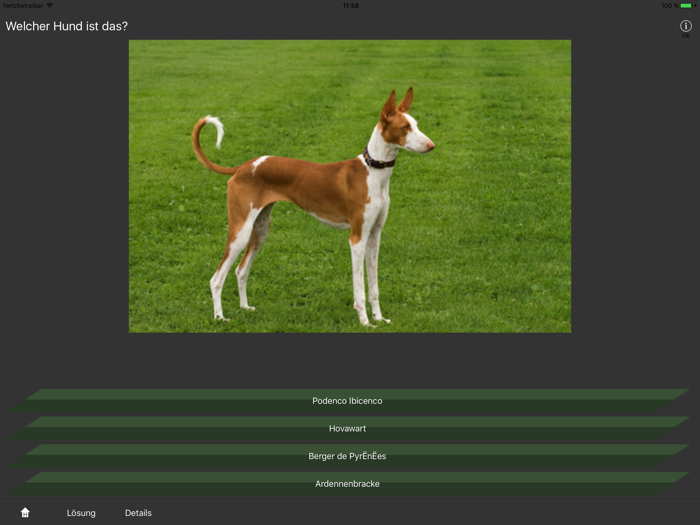Open the info icon at top right

point(686,26)
